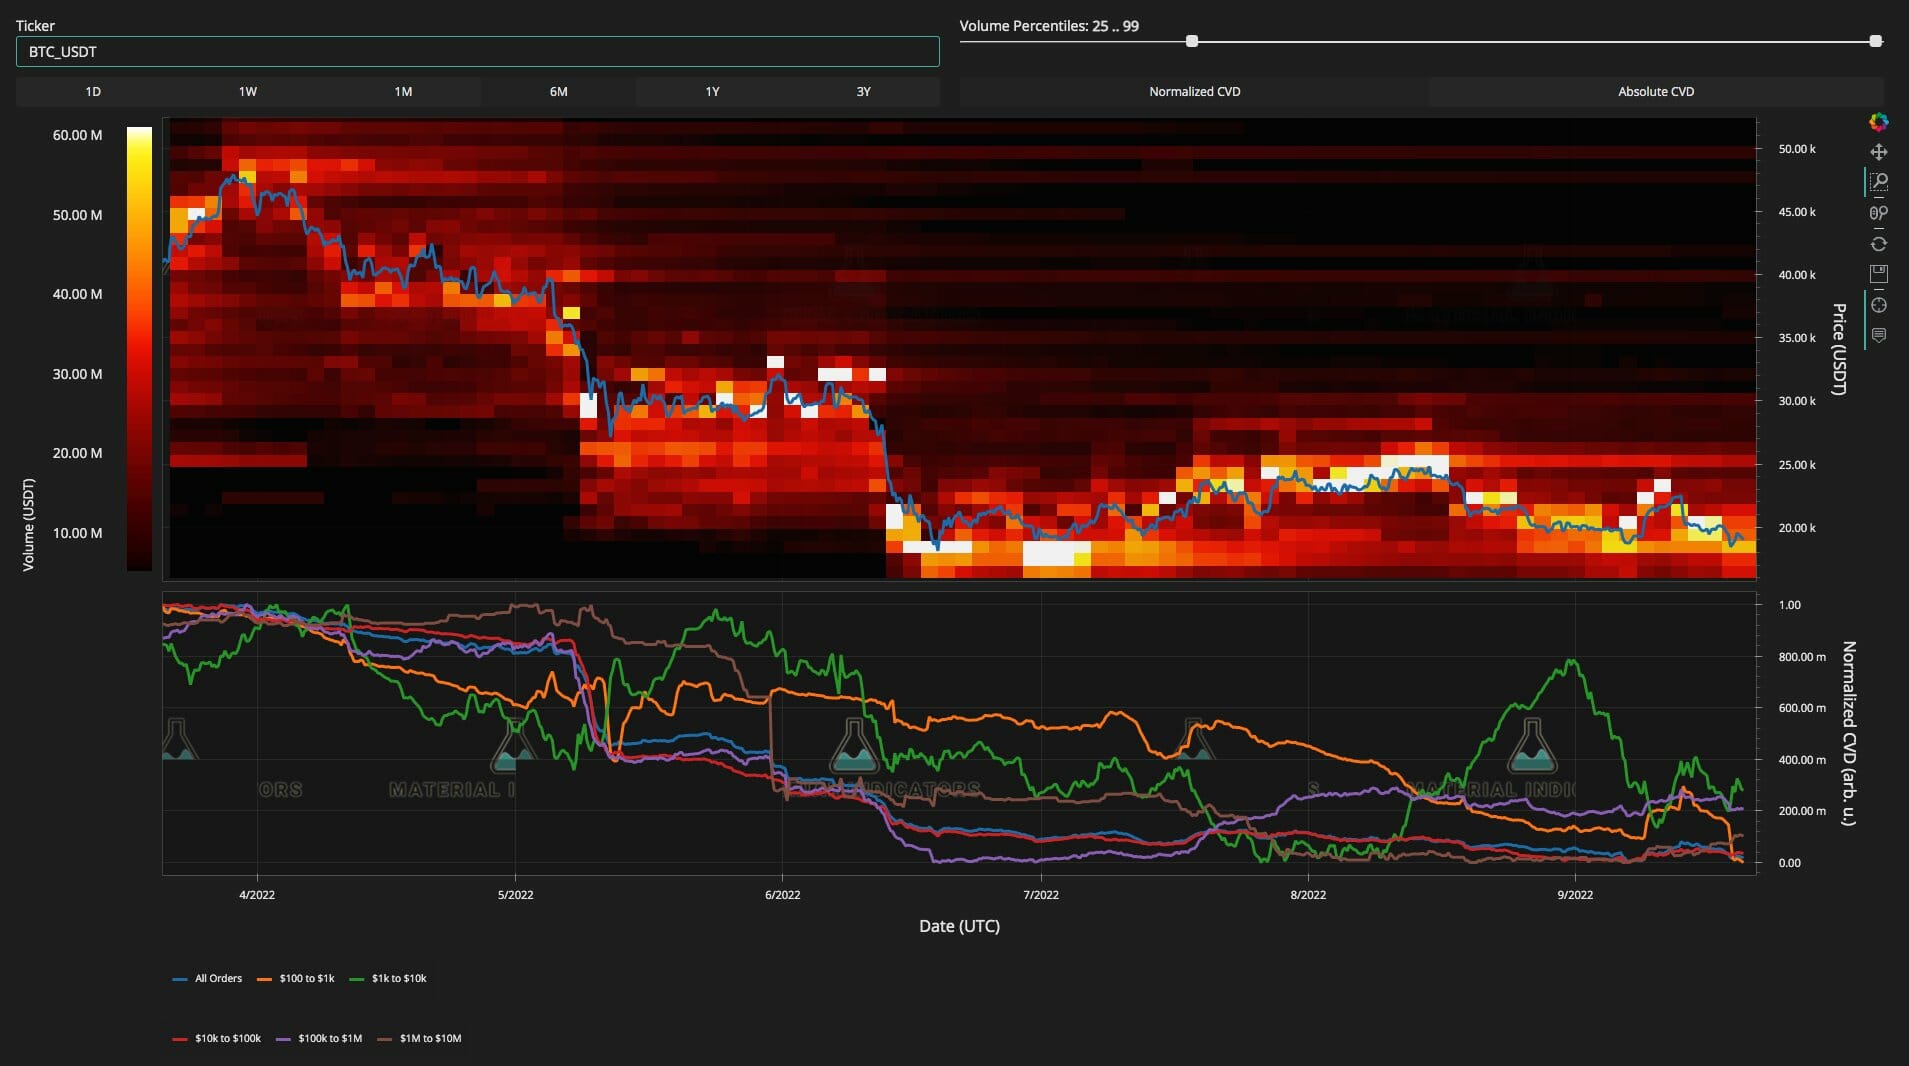Image resolution: width=1909 pixels, height=1066 pixels.
Task: Choose the 3Y time range
Action: pyautogui.click(x=863, y=92)
